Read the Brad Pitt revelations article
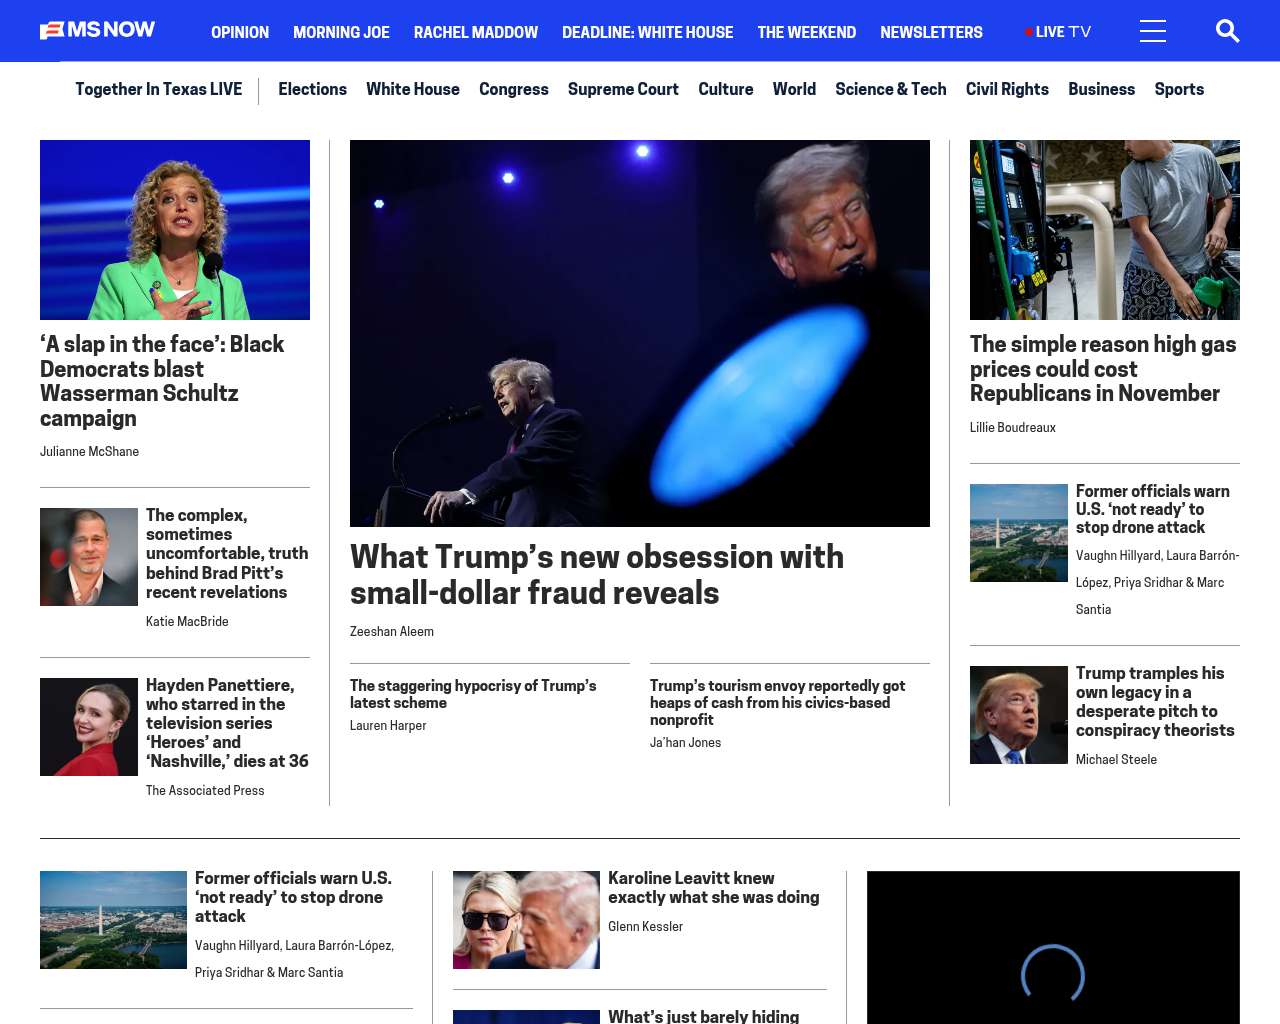Screen dimensions: 1280x1024 click(x=227, y=553)
